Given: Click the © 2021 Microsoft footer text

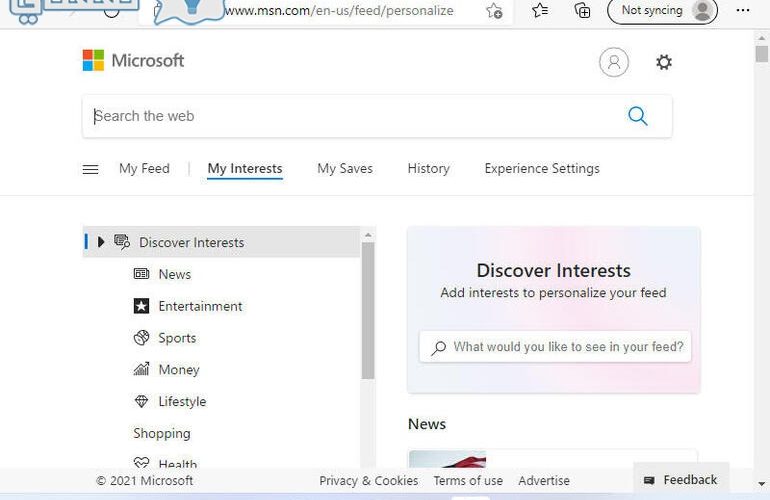Looking at the screenshot, I should pyautogui.click(x=144, y=480).
